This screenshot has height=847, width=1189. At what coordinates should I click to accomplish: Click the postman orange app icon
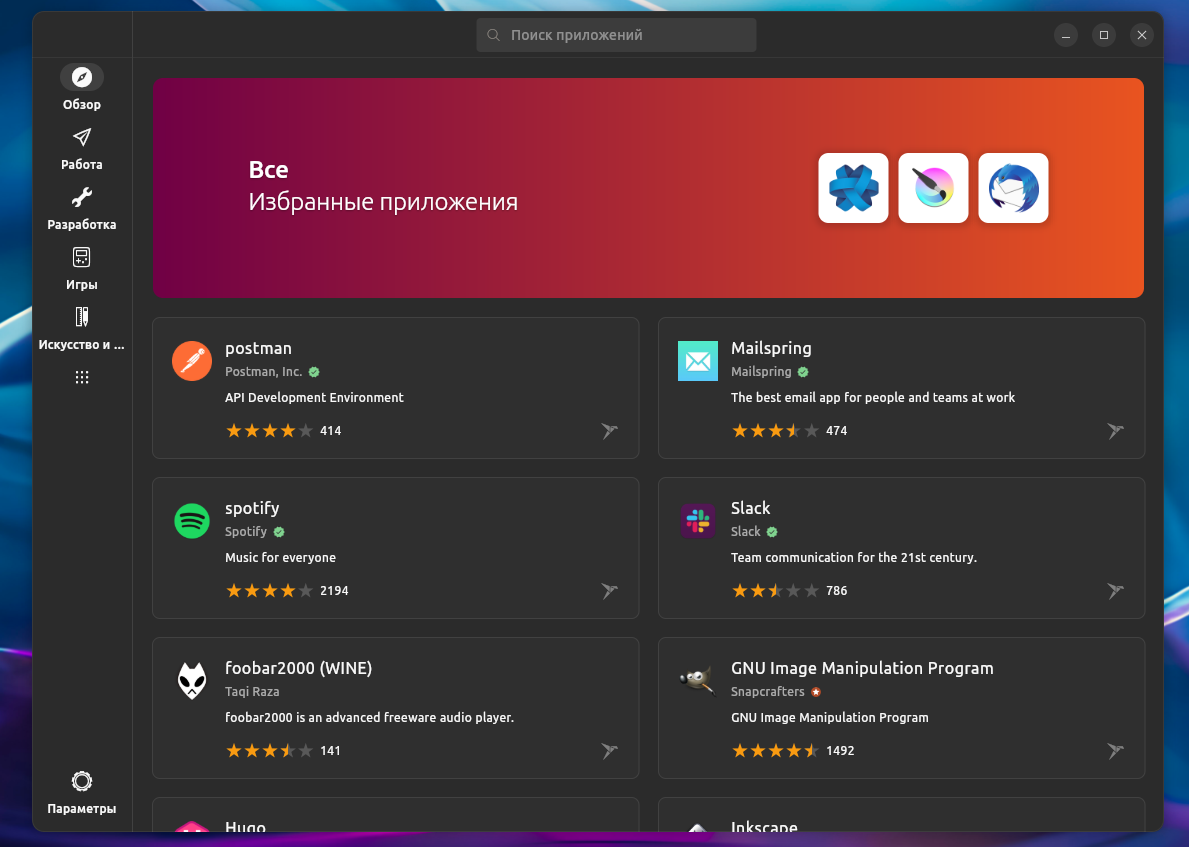point(192,361)
